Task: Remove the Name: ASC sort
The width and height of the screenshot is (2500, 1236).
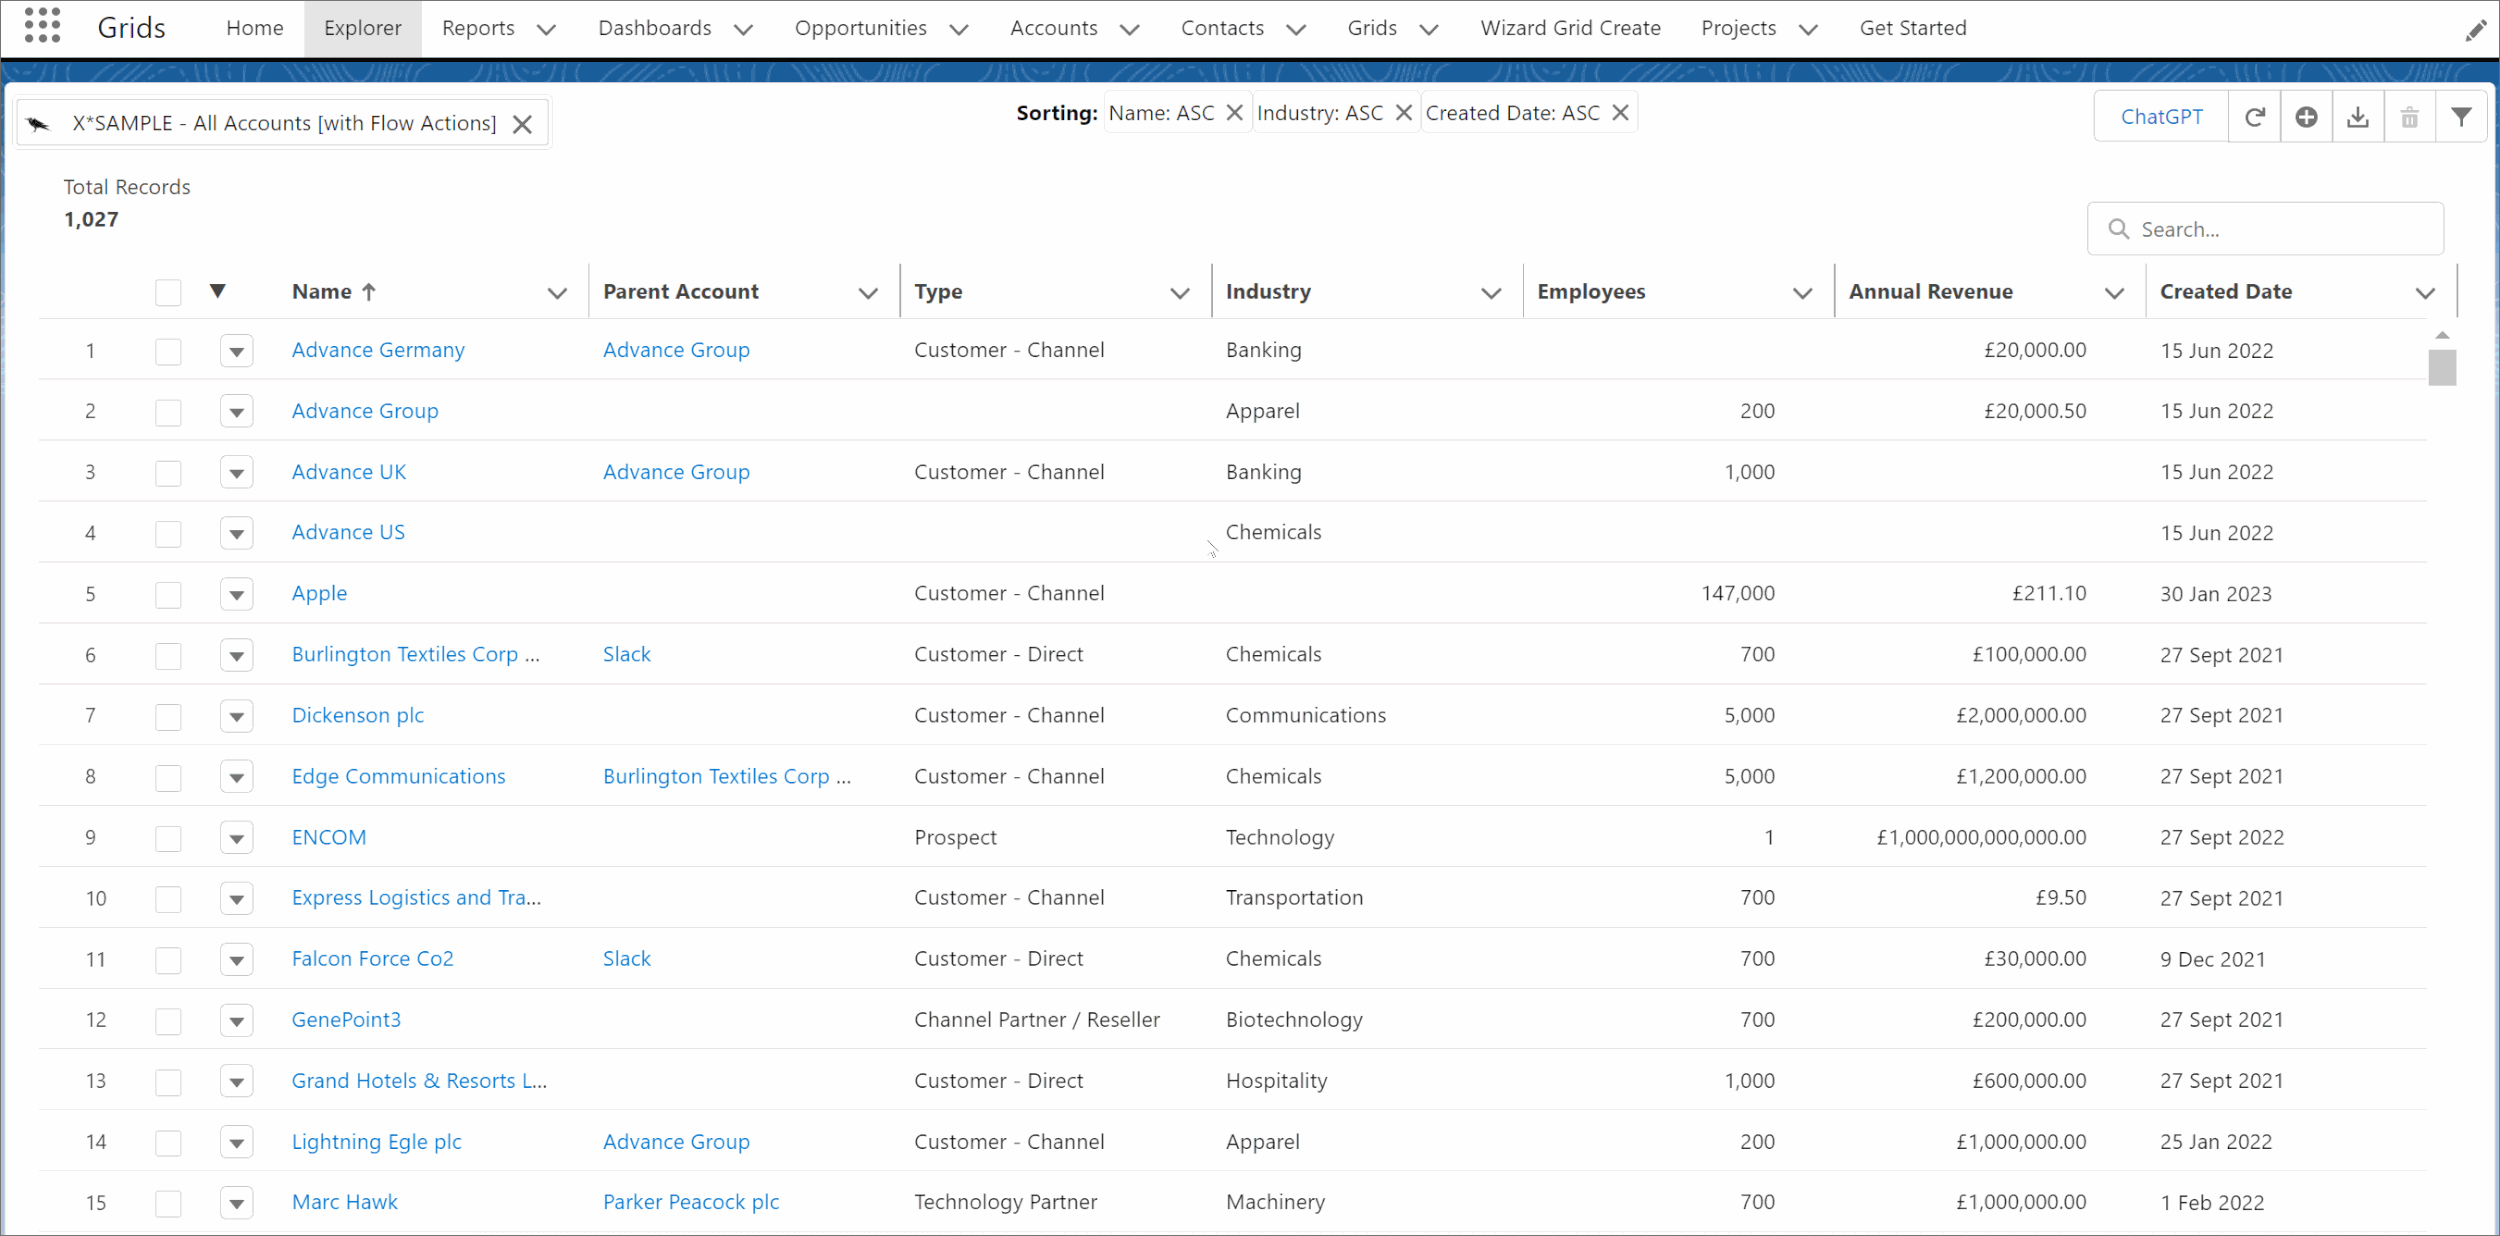Action: coord(1234,113)
